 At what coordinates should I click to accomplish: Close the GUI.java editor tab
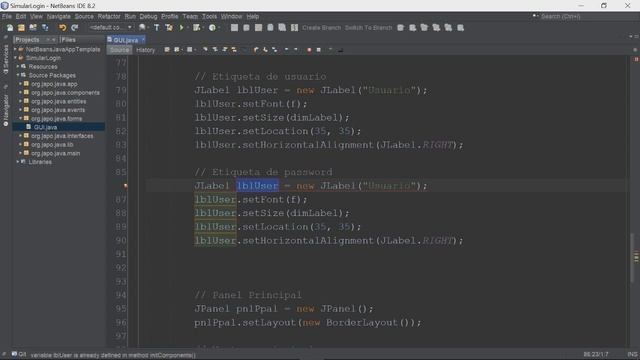(143, 40)
